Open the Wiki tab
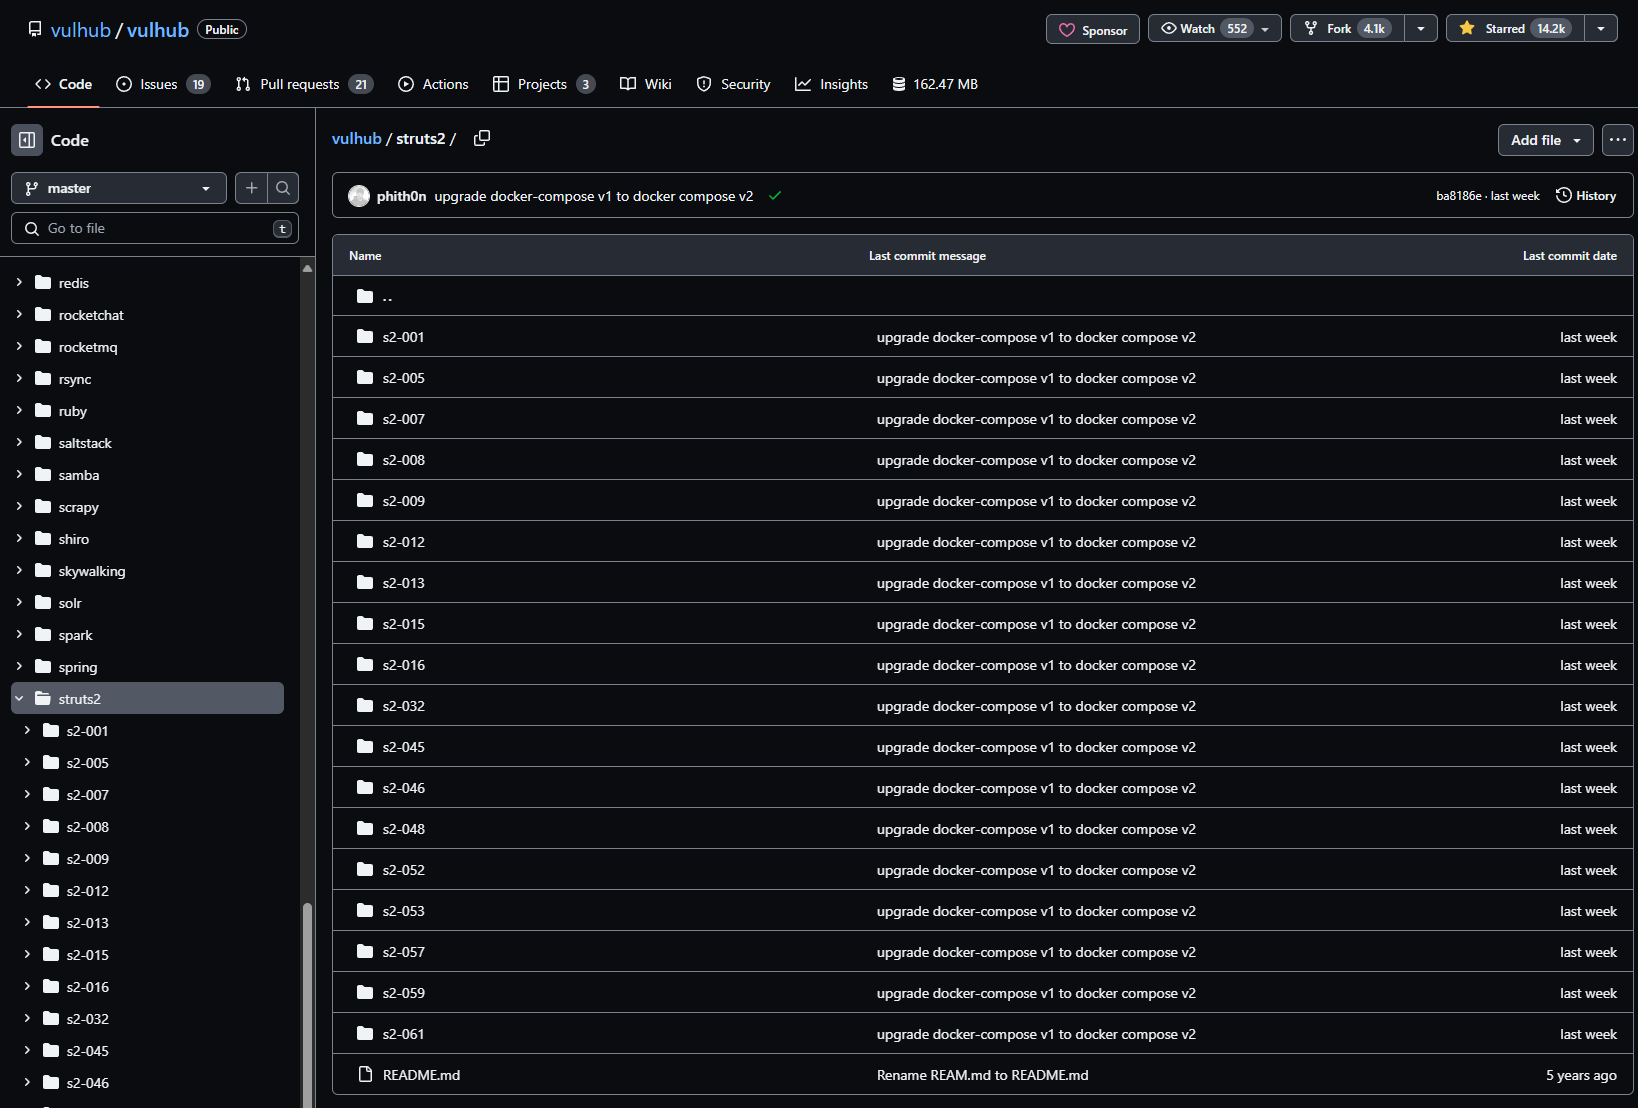Screen dimensions: 1638x1108 click(646, 84)
